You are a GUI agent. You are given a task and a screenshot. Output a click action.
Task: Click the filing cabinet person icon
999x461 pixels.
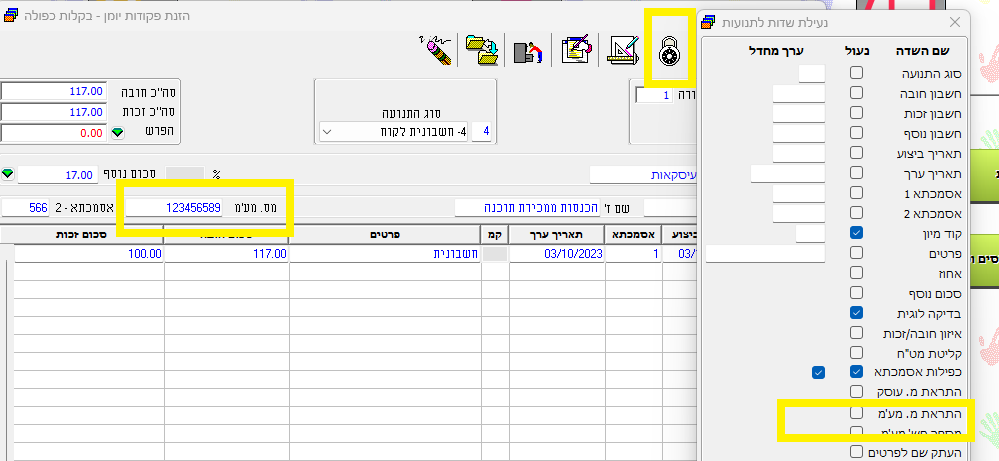coord(528,49)
